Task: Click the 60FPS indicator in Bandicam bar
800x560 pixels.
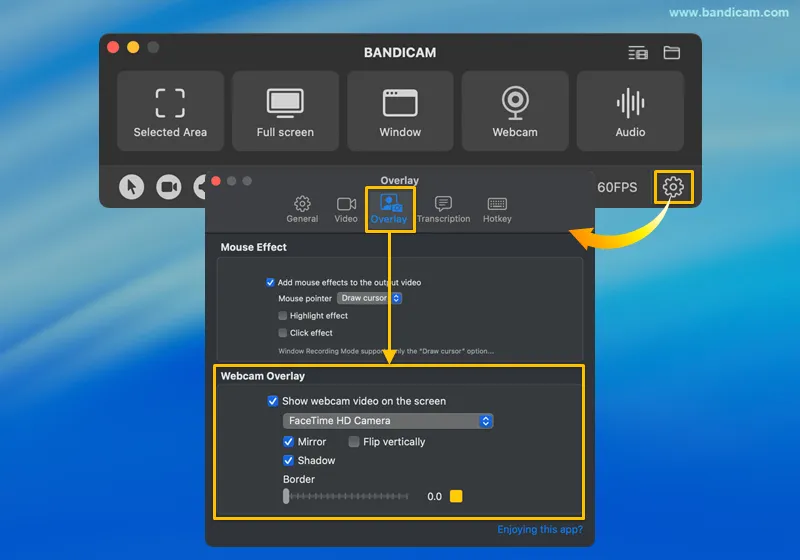Action: pyautogui.click(x=617, y=188)
